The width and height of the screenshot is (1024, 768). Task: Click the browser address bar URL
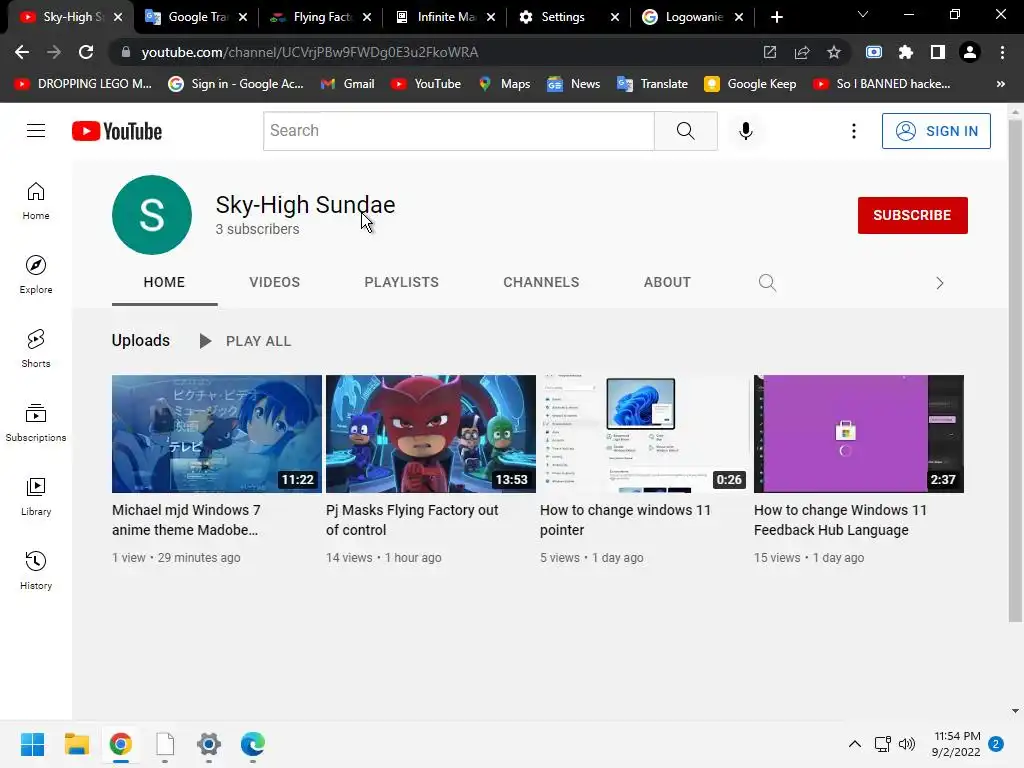pyautogui.click(x=310, y=52)
